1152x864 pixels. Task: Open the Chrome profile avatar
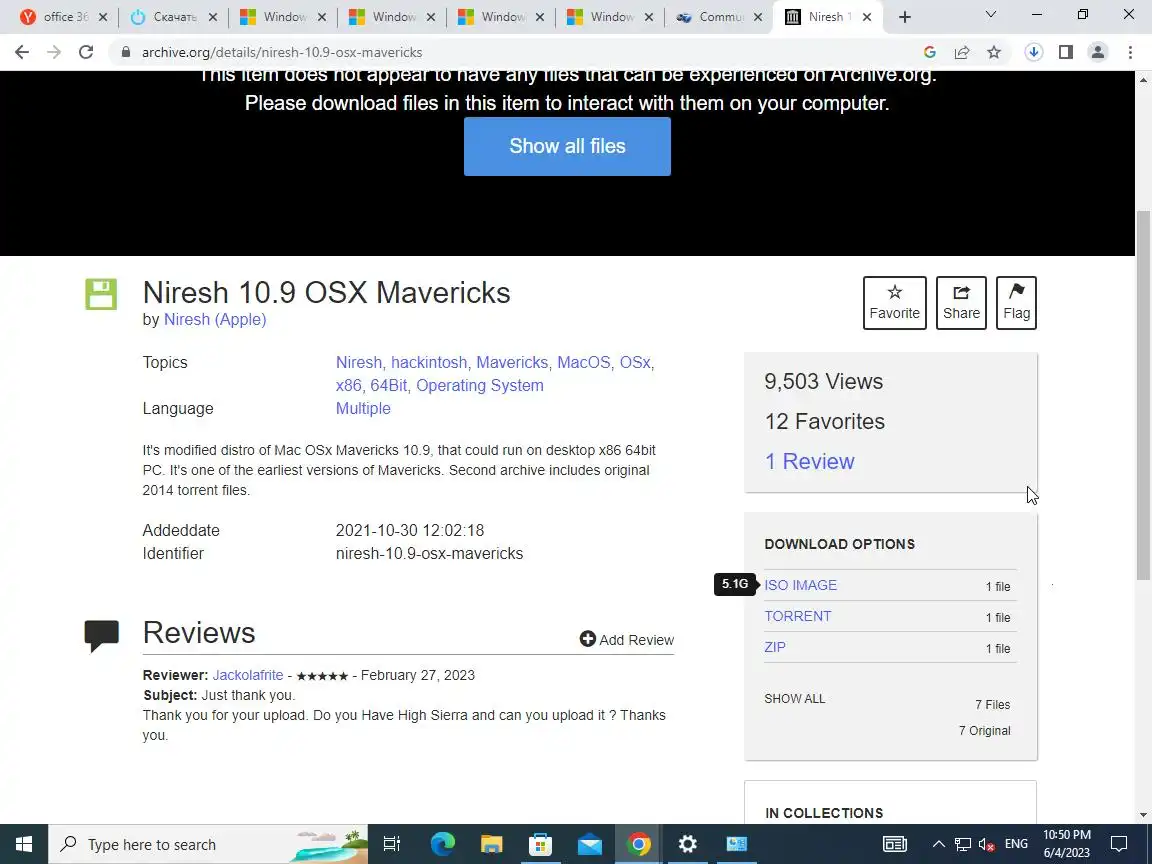click(x=1098, y=52)
